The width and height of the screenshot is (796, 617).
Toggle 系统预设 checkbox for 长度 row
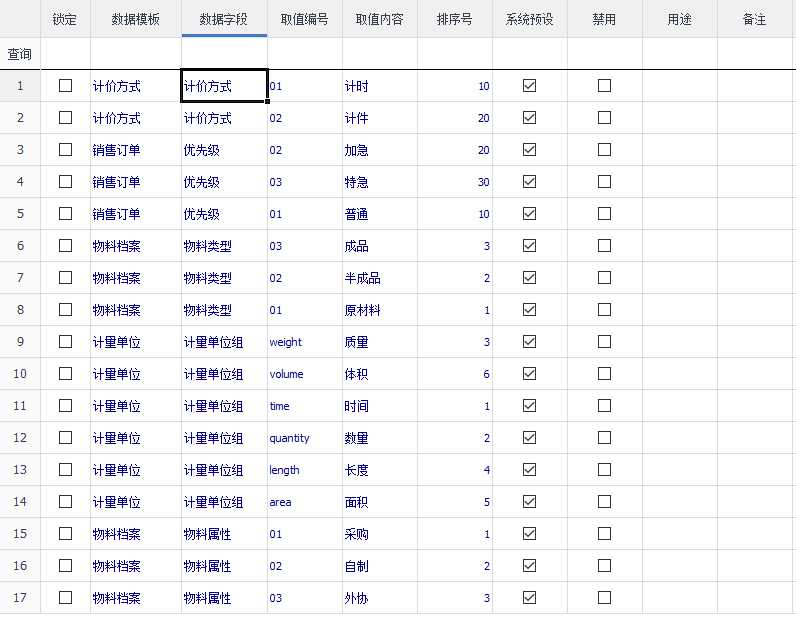click(529, 469)
